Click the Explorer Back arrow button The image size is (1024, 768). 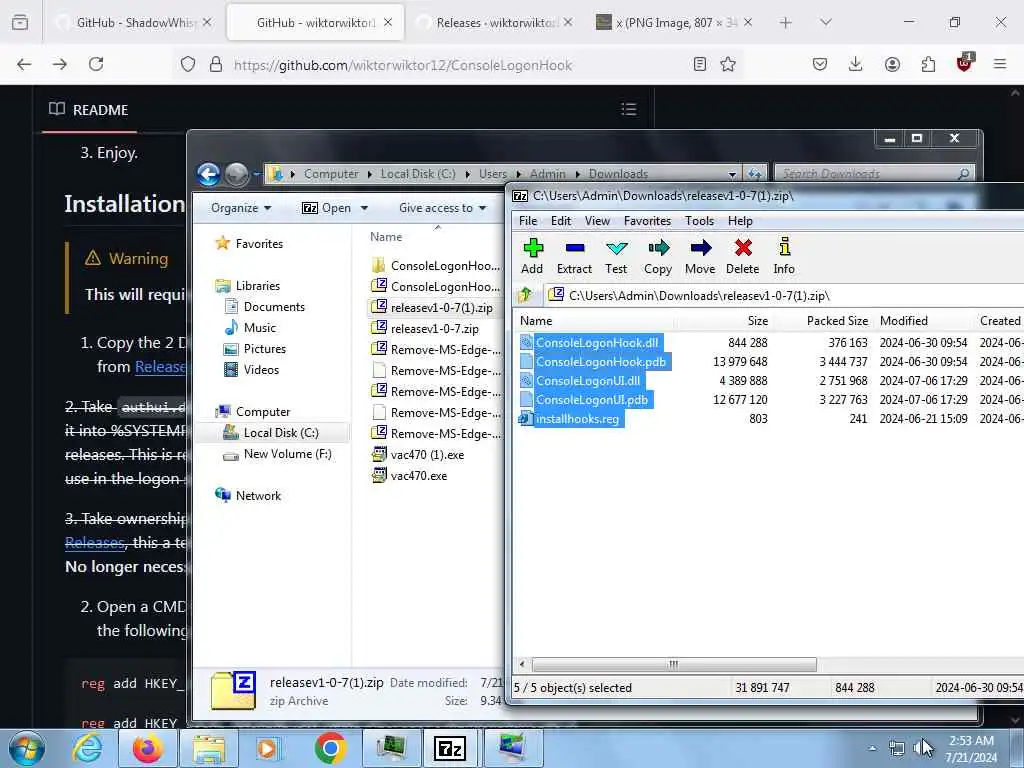208,174
